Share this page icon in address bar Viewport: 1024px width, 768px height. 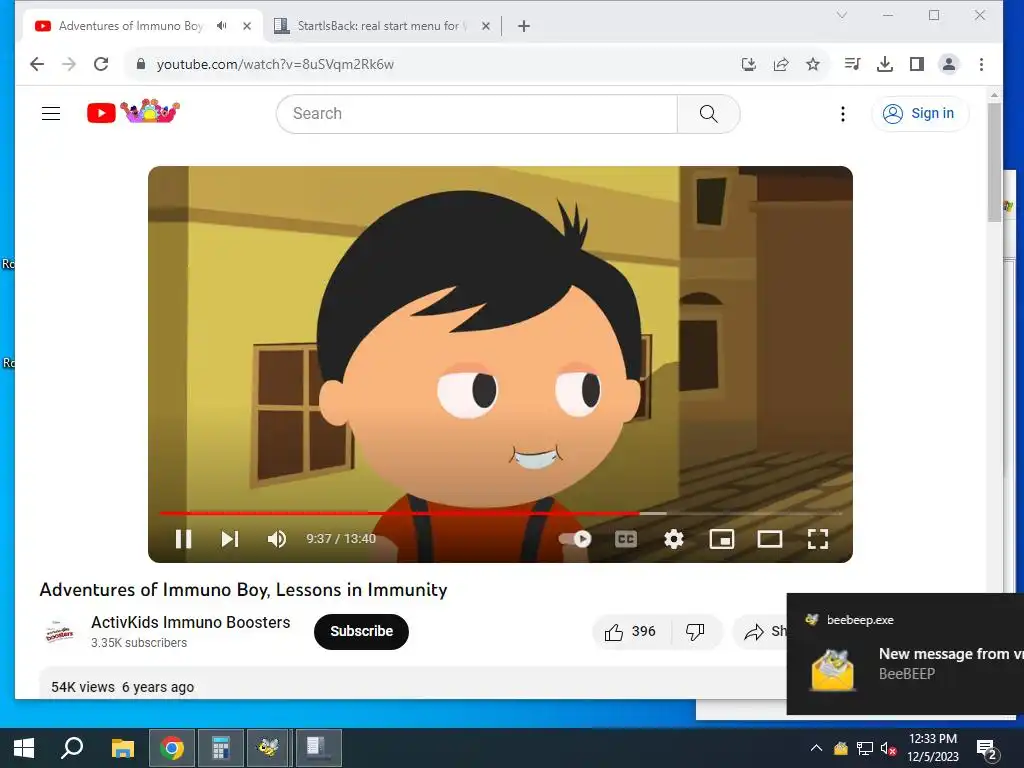point(781,64)
